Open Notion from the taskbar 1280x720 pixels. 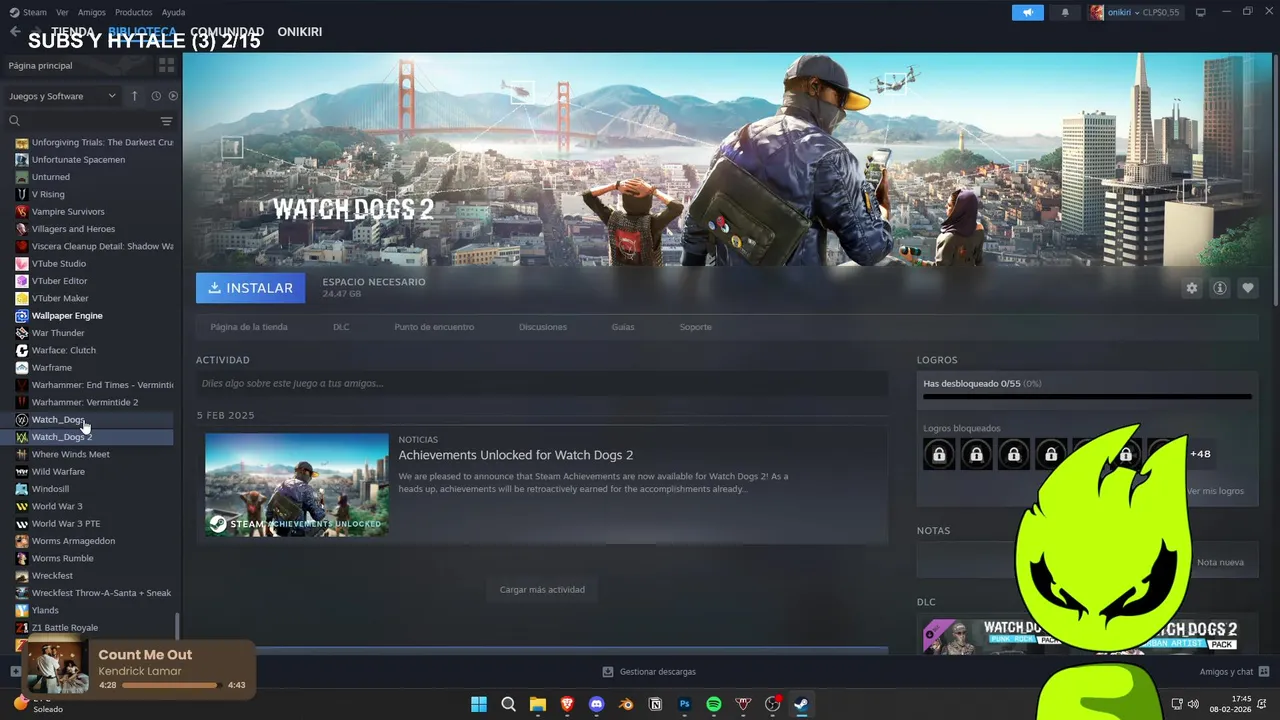pyautogui.click(x=655, y=704)
